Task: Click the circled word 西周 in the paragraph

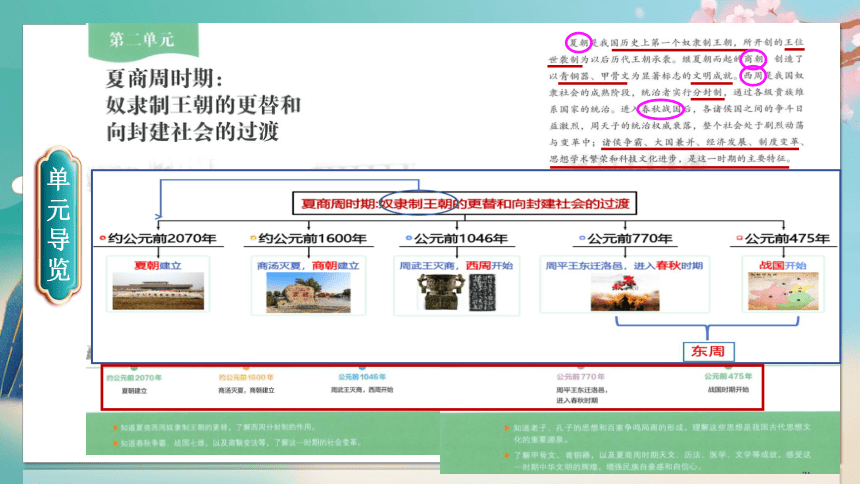Action: pos(753,75)
